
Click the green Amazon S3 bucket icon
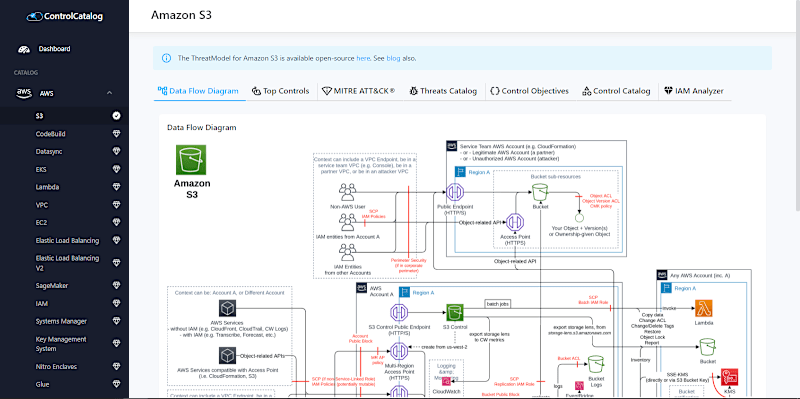click(x=191, y=160)
